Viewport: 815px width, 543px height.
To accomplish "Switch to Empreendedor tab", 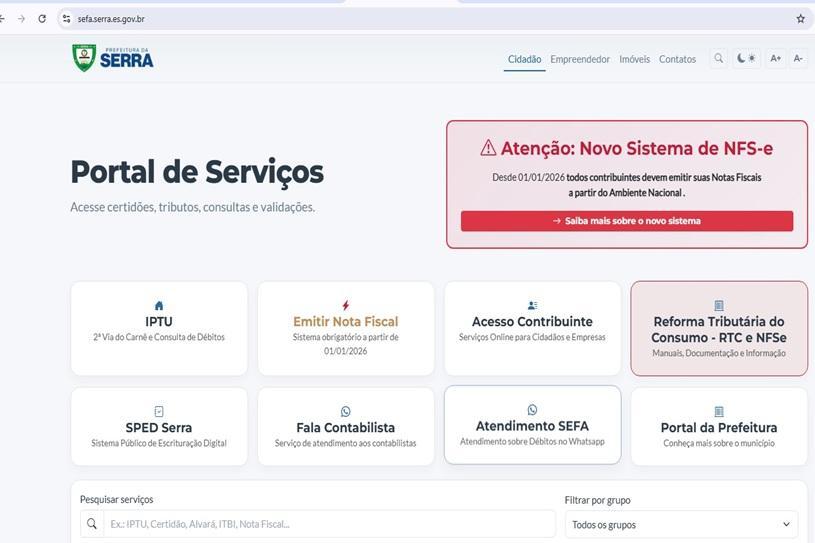I will (580, 59).
